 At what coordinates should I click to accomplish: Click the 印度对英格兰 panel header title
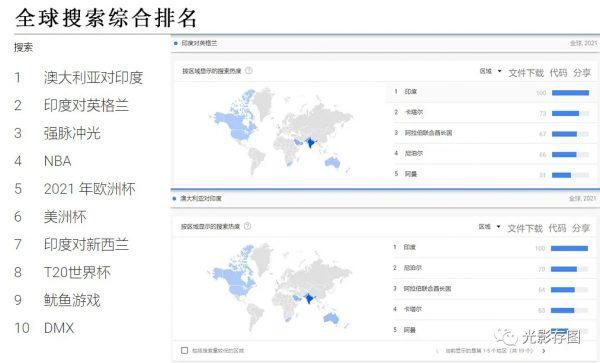199,43
